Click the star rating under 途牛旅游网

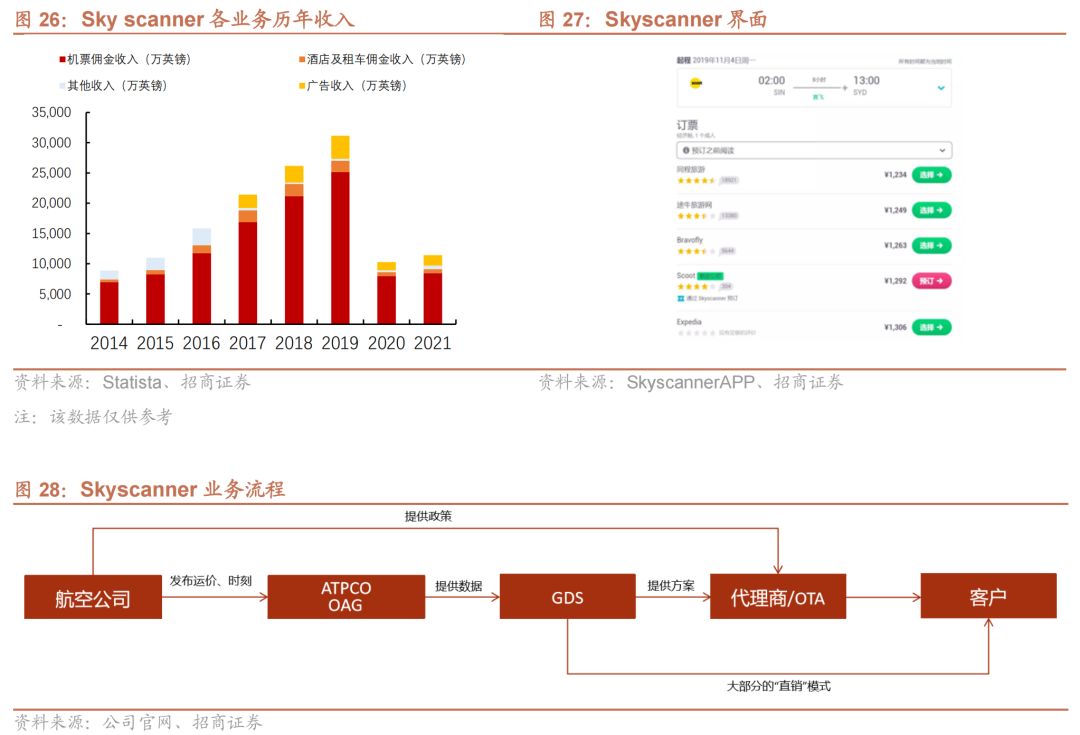696,216
